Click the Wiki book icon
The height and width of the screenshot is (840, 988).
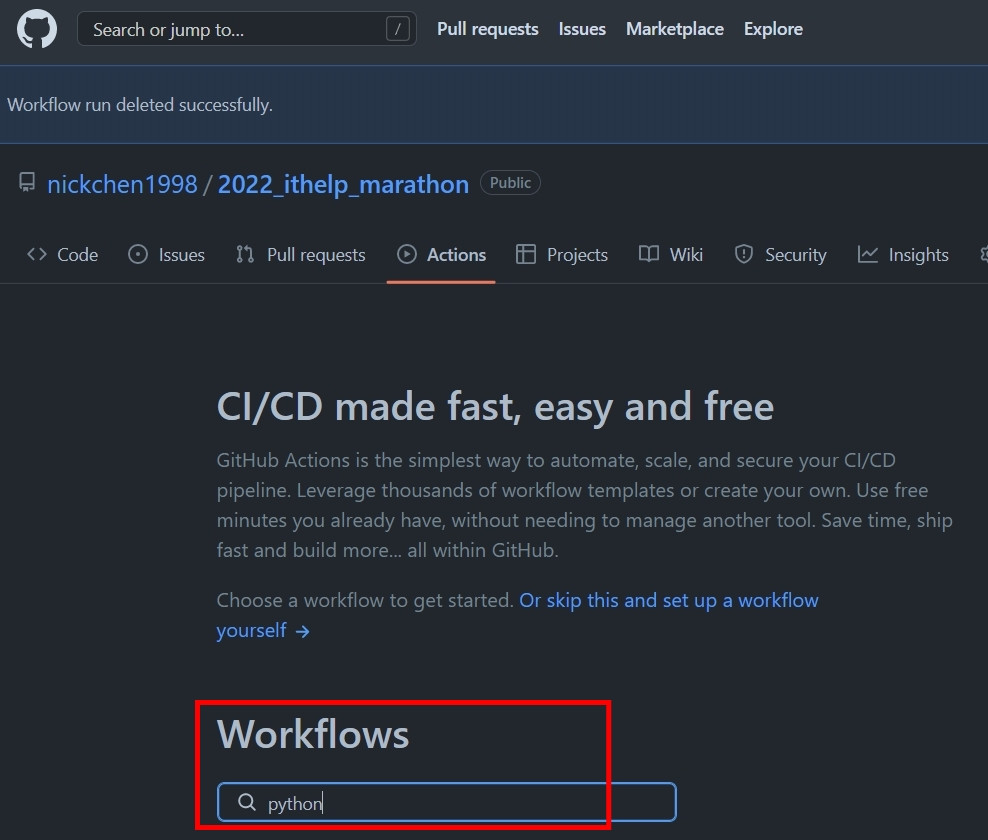click(x=649, y=254)
